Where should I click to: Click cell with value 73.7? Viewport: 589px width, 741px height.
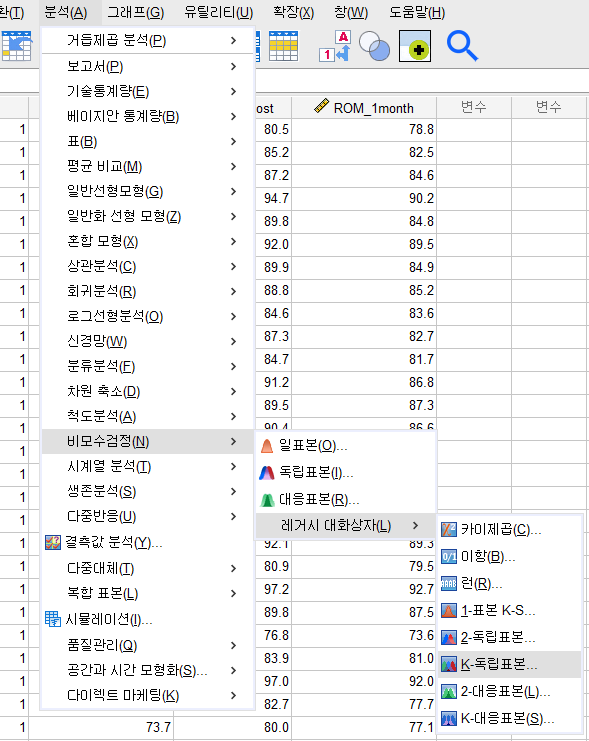coord(101,727)
